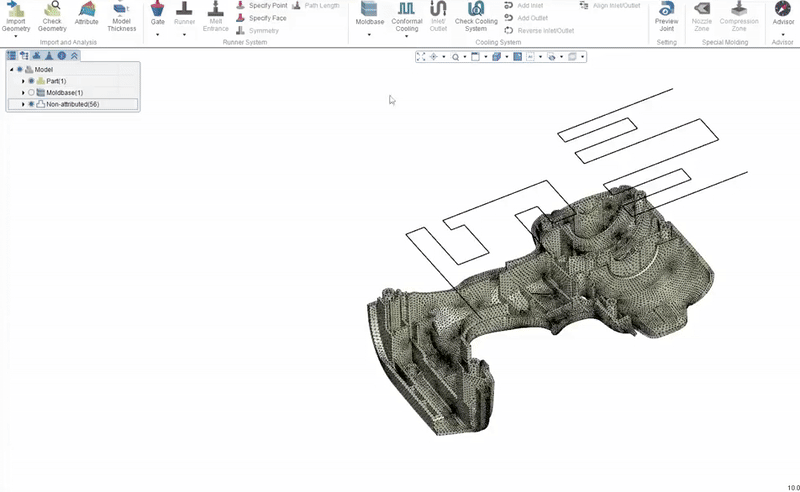Click the Specify Point button
This screenshot has height=492, width=800.
(x=262, y=6)
